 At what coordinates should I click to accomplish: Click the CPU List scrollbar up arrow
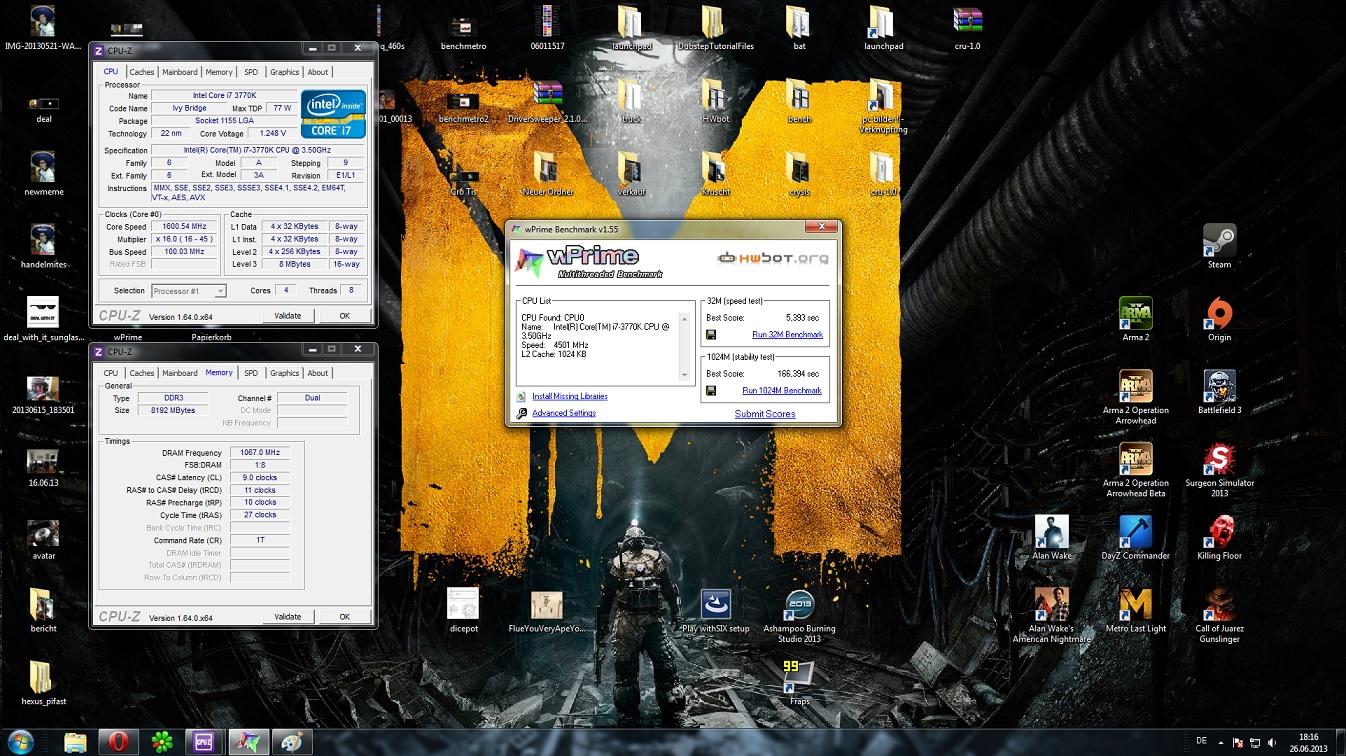[686, 318]
